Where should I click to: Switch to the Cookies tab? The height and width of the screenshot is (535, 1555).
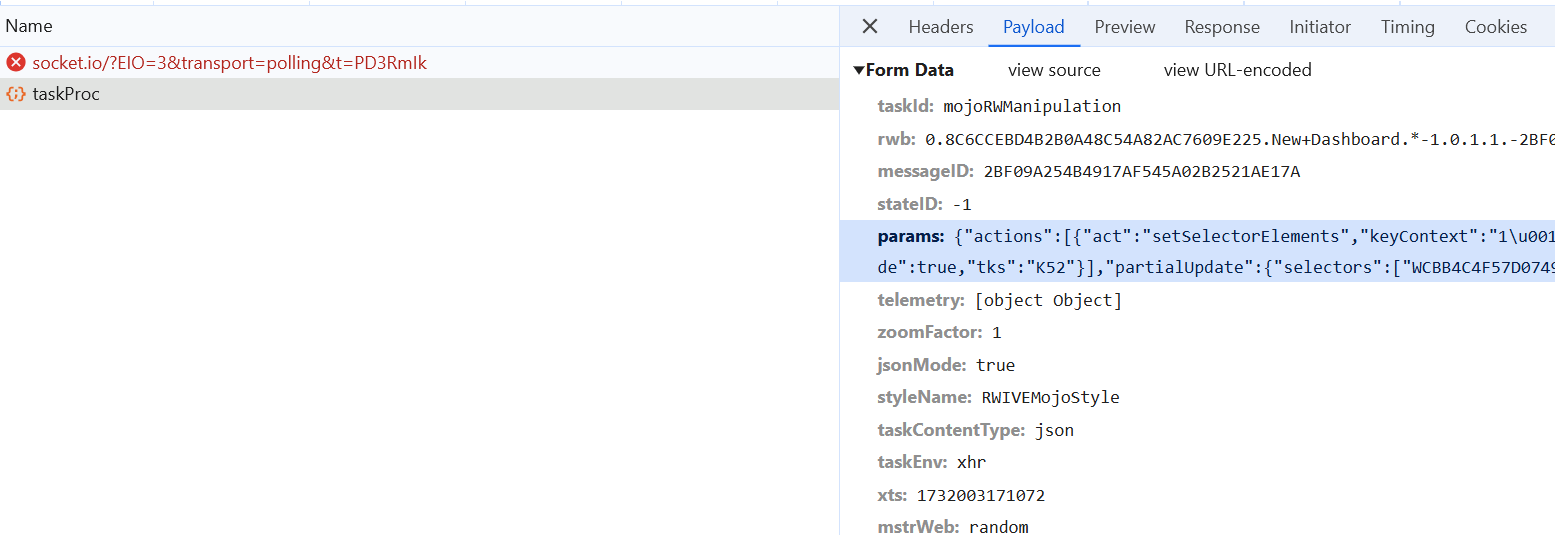pos(1496,27)
